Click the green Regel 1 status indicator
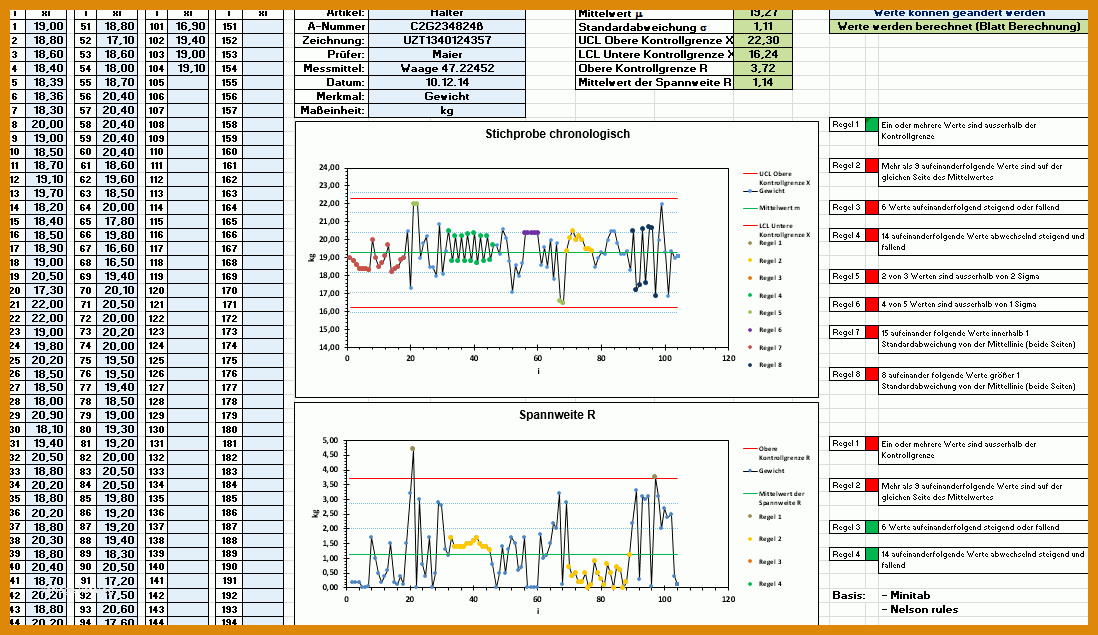 (x=872, y=125)
